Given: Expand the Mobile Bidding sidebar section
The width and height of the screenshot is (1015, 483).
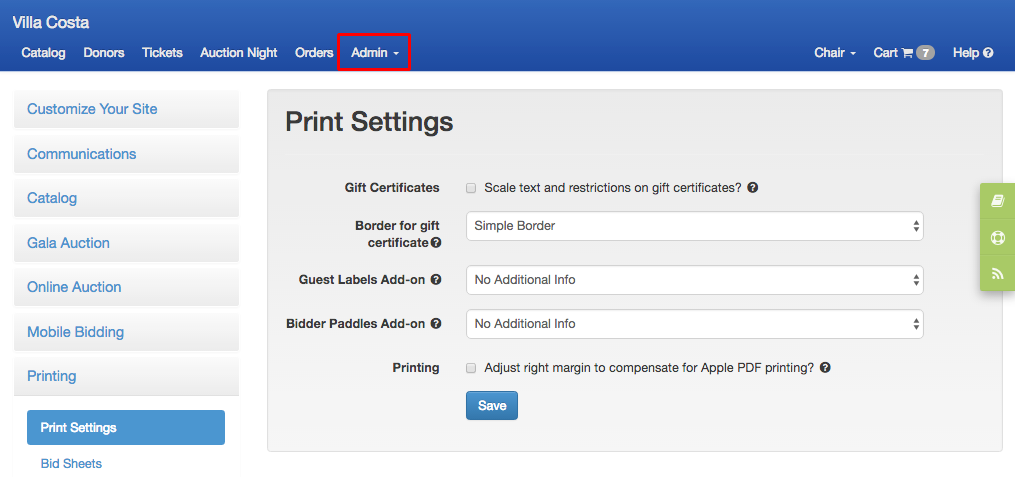Looking at the screenshot, I should (126, 332).
